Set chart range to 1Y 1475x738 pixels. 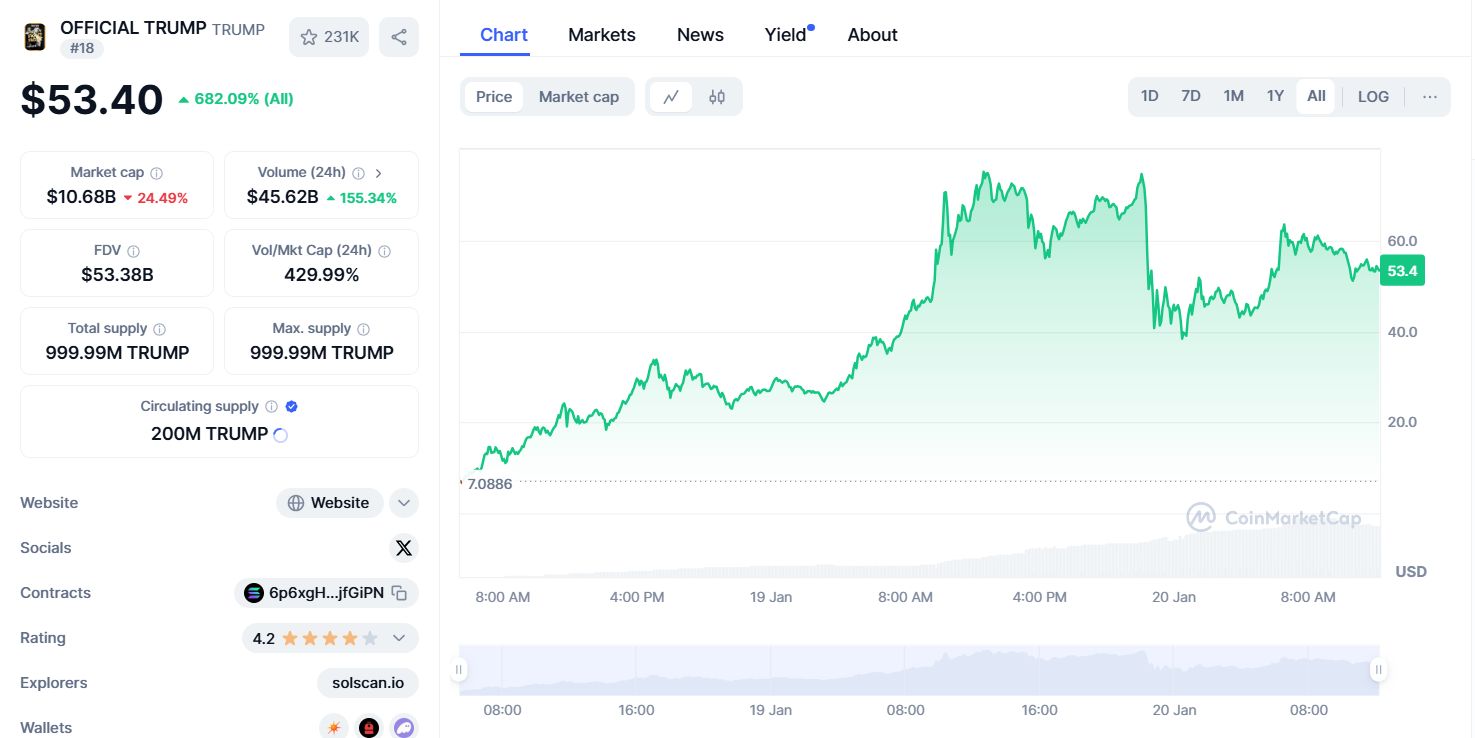1275,96
